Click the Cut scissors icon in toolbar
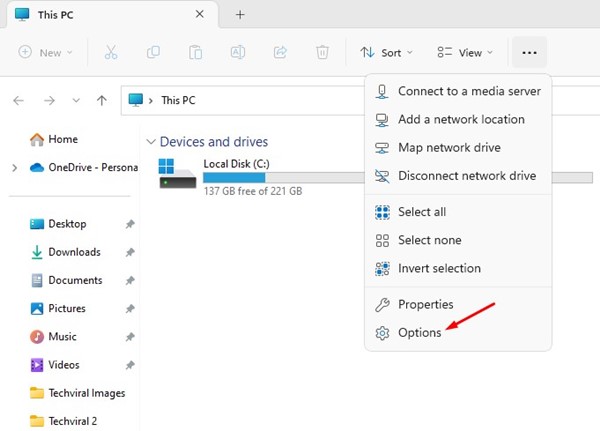This screenshot has width=600, height=431. point(112,52)
